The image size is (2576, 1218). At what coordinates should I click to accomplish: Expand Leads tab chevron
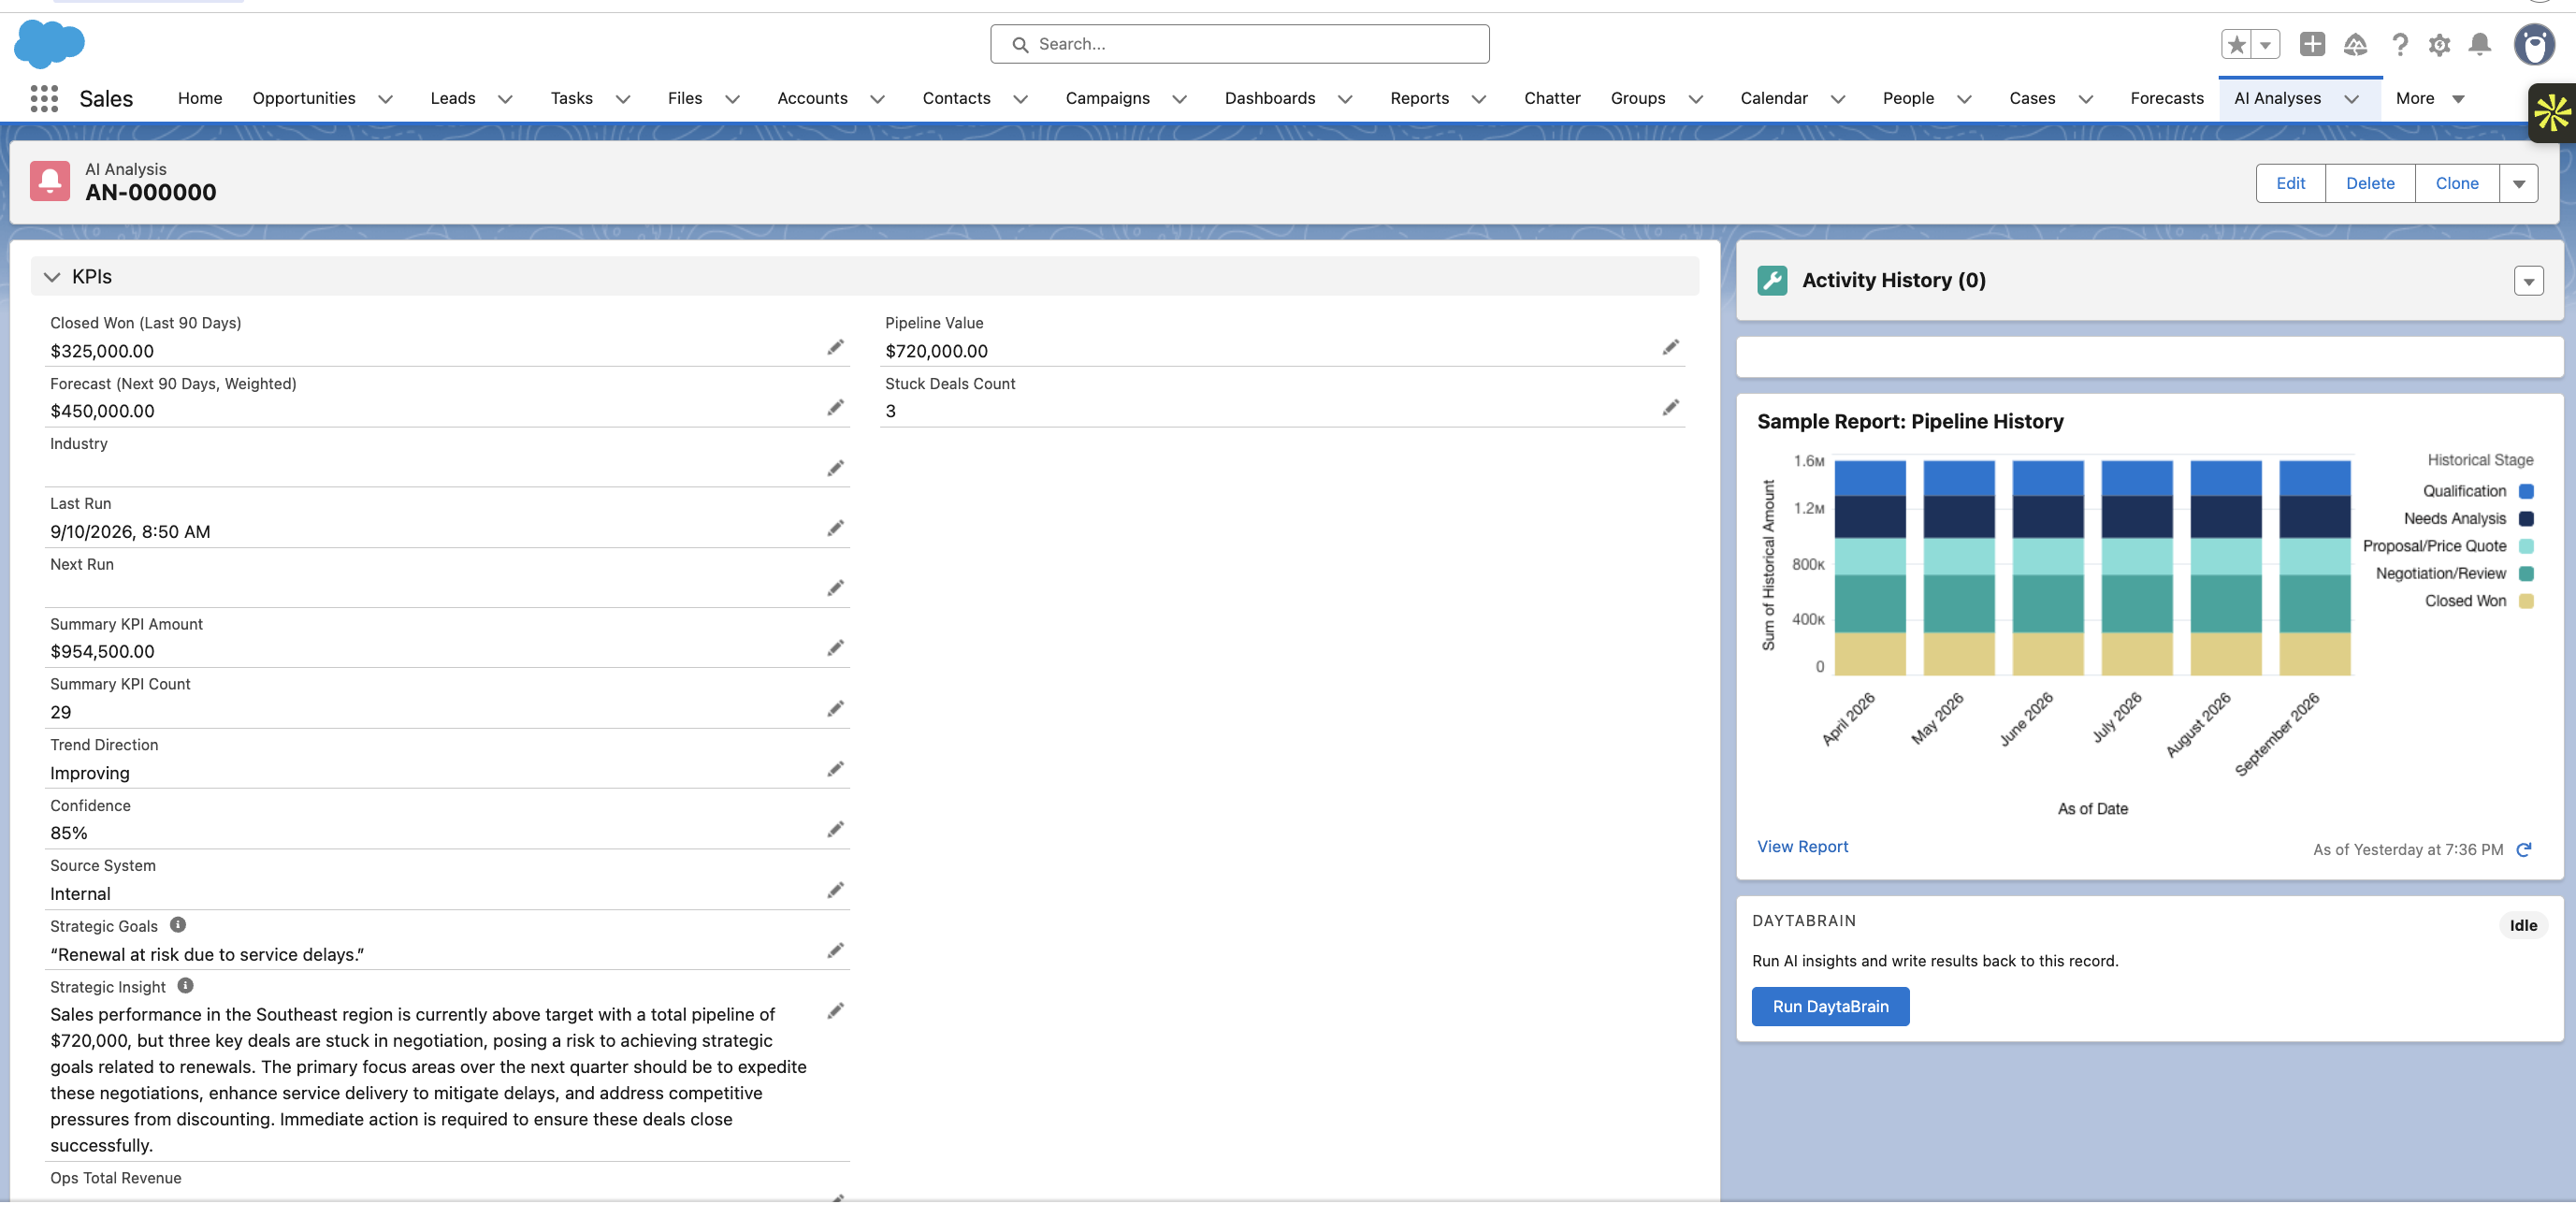tap(505, 99)
